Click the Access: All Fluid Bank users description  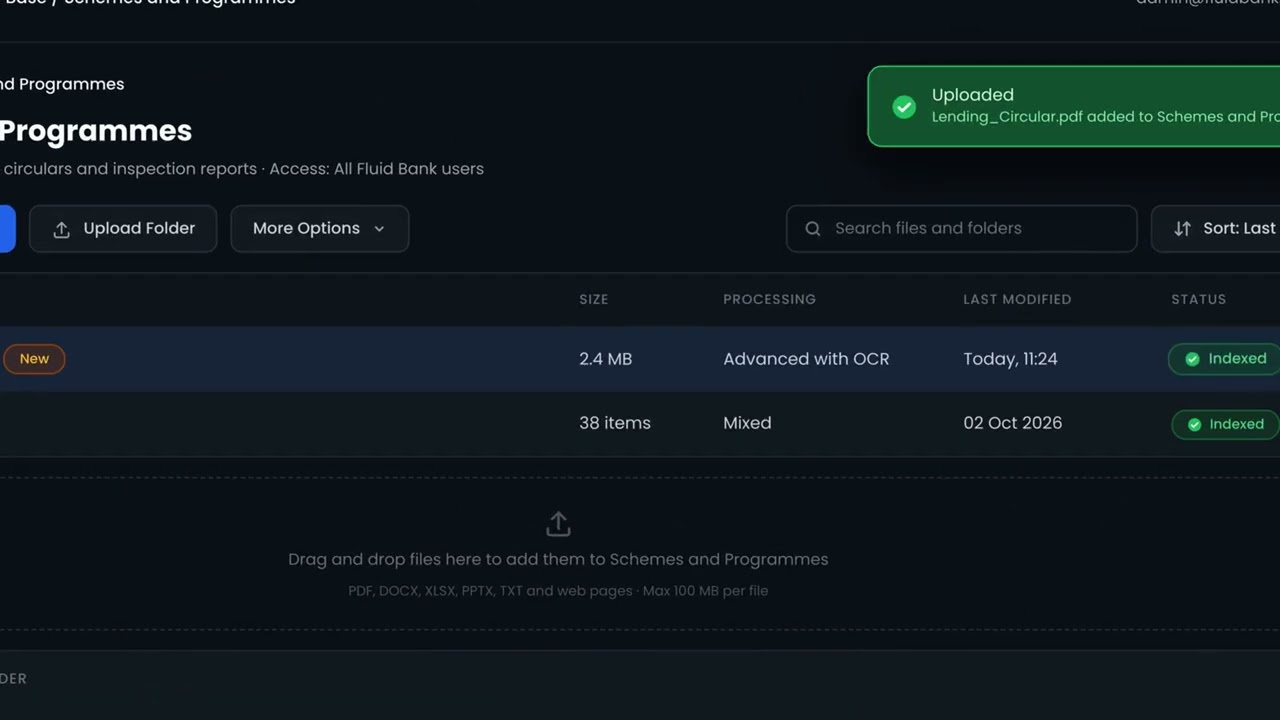click(x=376, y=169)
